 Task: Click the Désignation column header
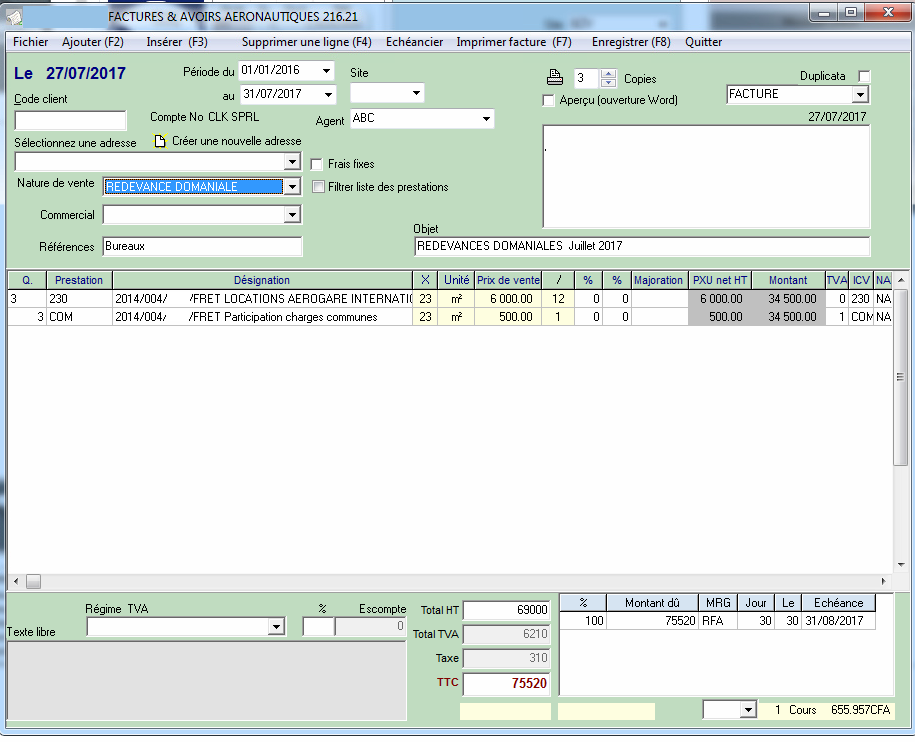pyautogui.click(x=262, y=280)
